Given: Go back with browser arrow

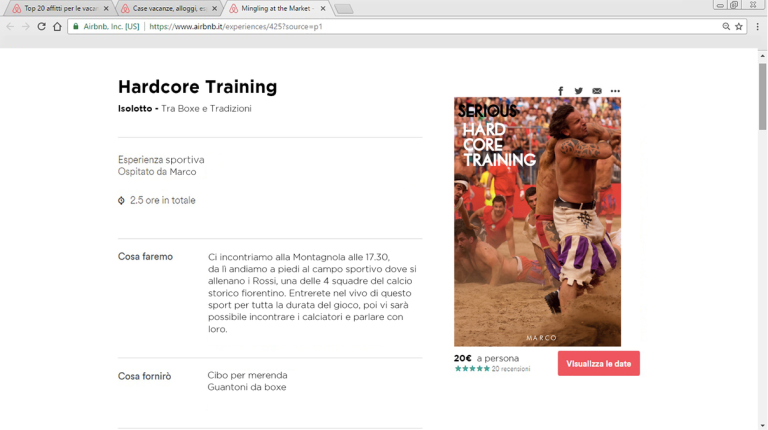Looking at the screenshot, I should point(10,26).
